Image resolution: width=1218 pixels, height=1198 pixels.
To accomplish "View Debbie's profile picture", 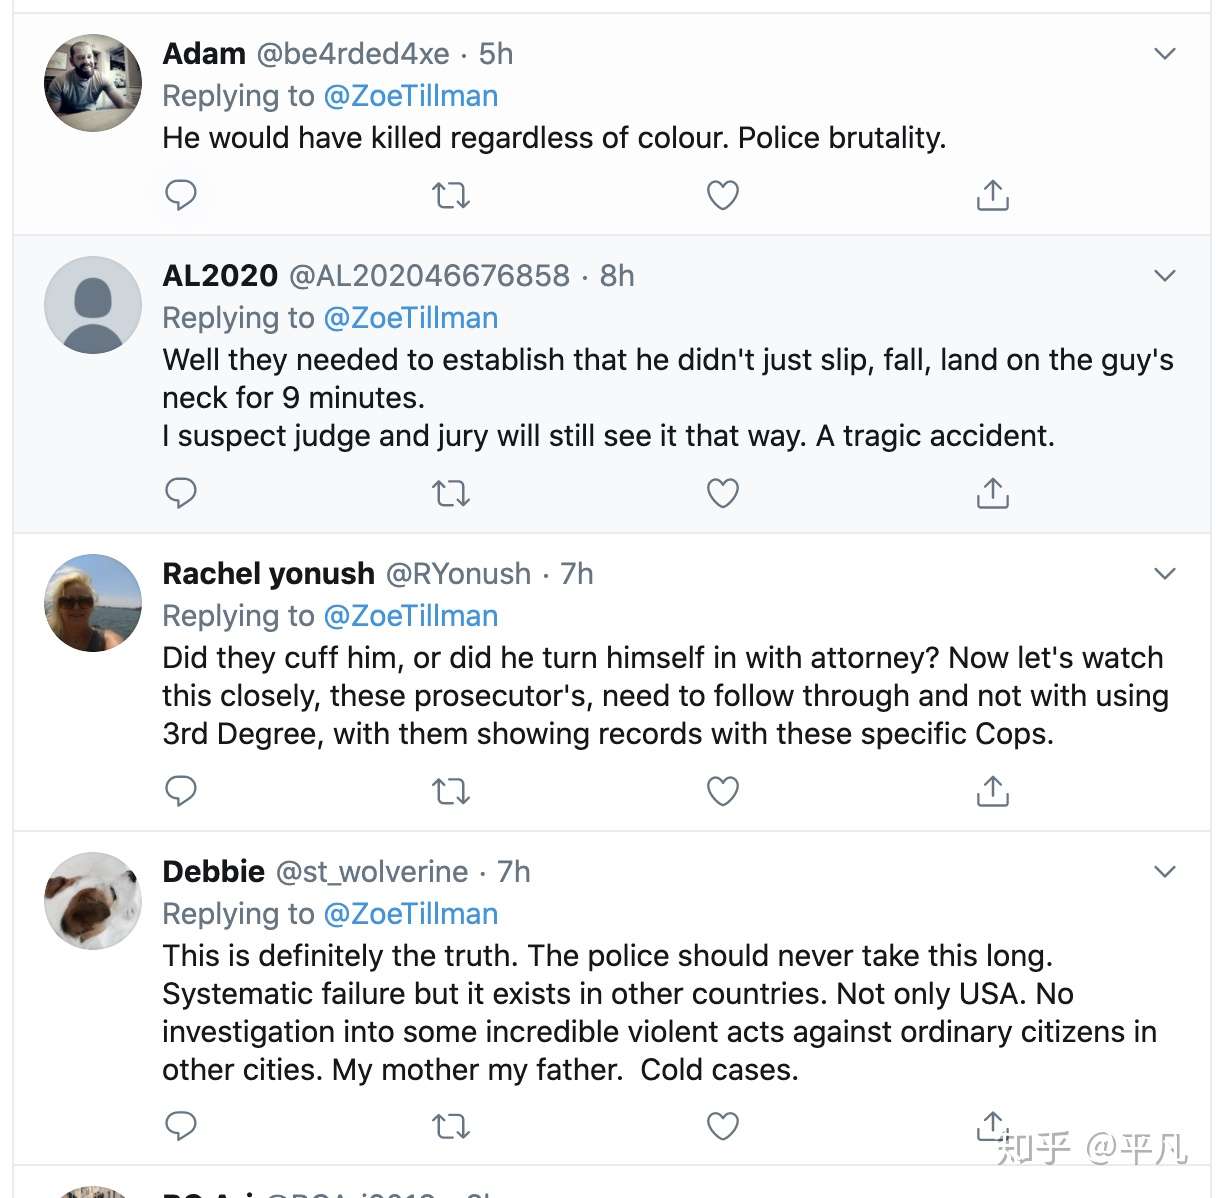I will (x=93, y=900).
